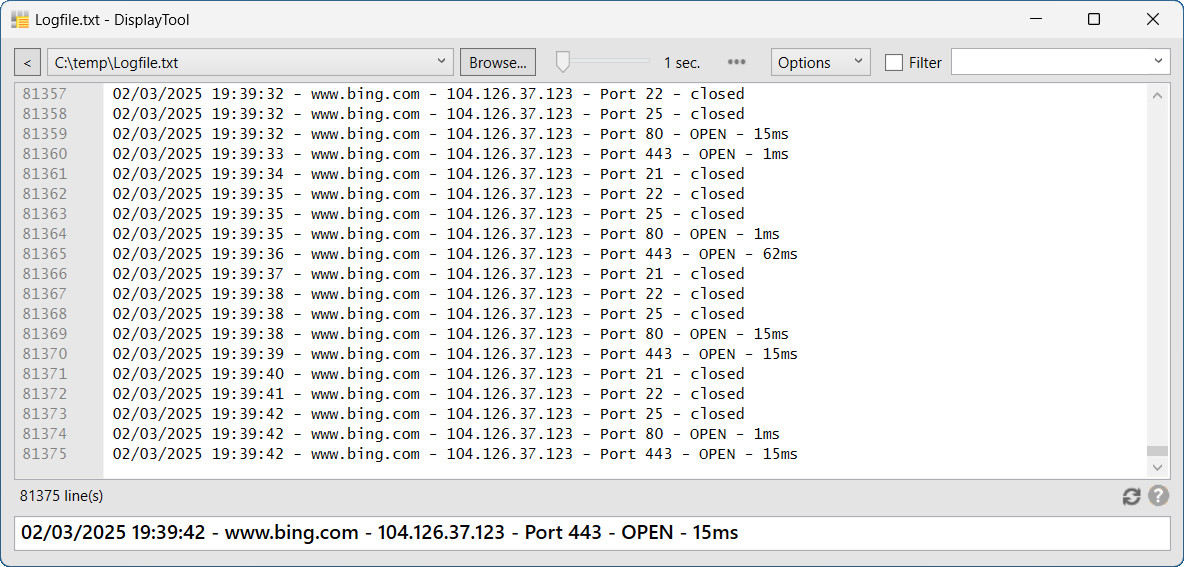Select log line 81357 Port 22 closed

(428, 94)
